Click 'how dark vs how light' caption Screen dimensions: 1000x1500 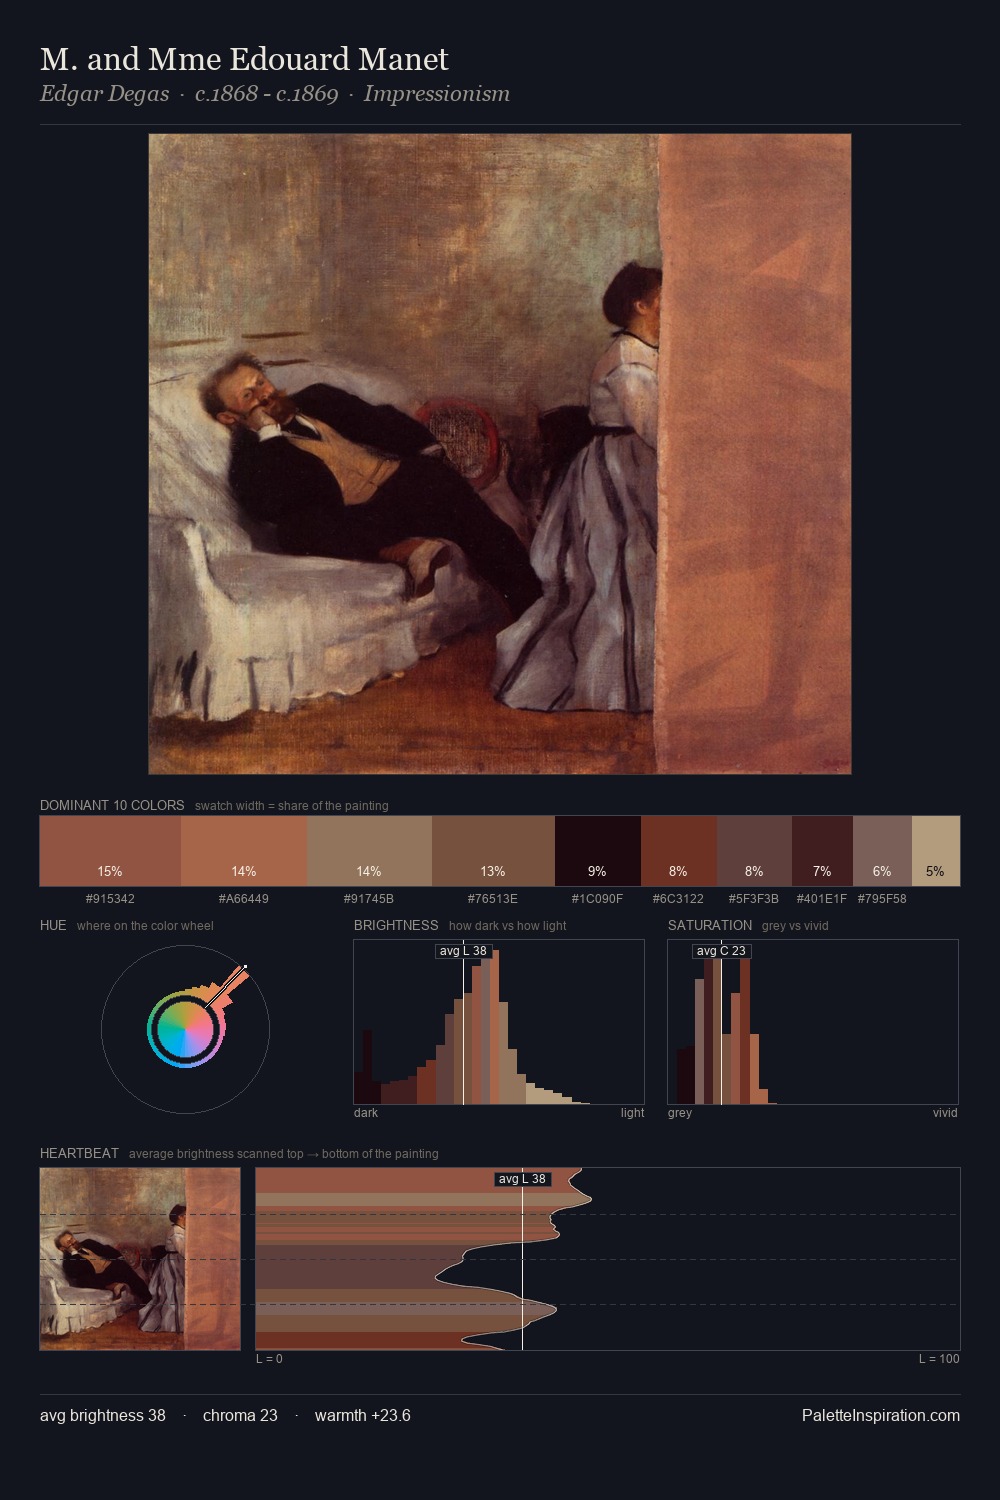point(508,926)
